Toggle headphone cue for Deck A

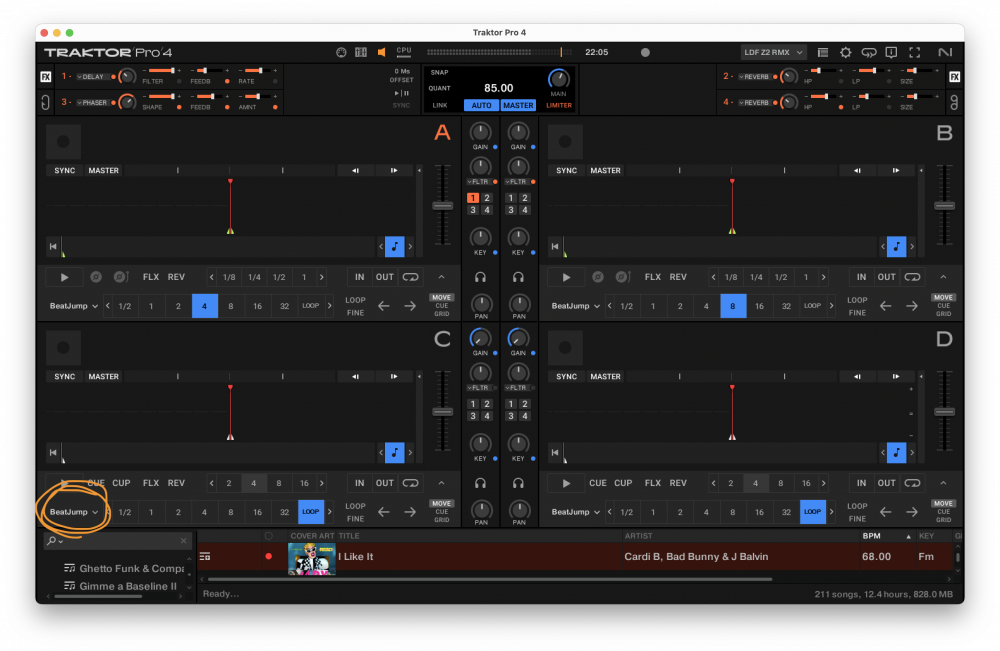click(480, 277)
